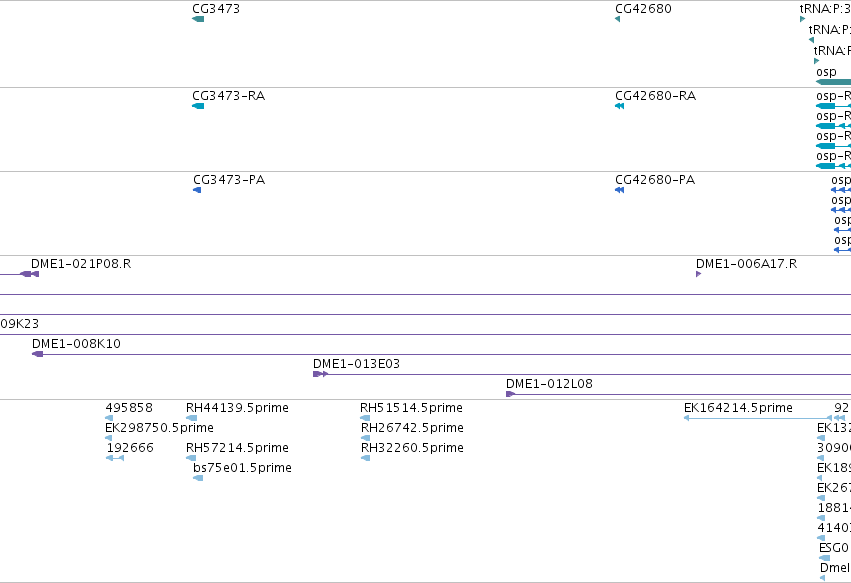Click the DME1-013E03 clone label
The width and height of the screenshot is (851, 583).
(356, 364)
